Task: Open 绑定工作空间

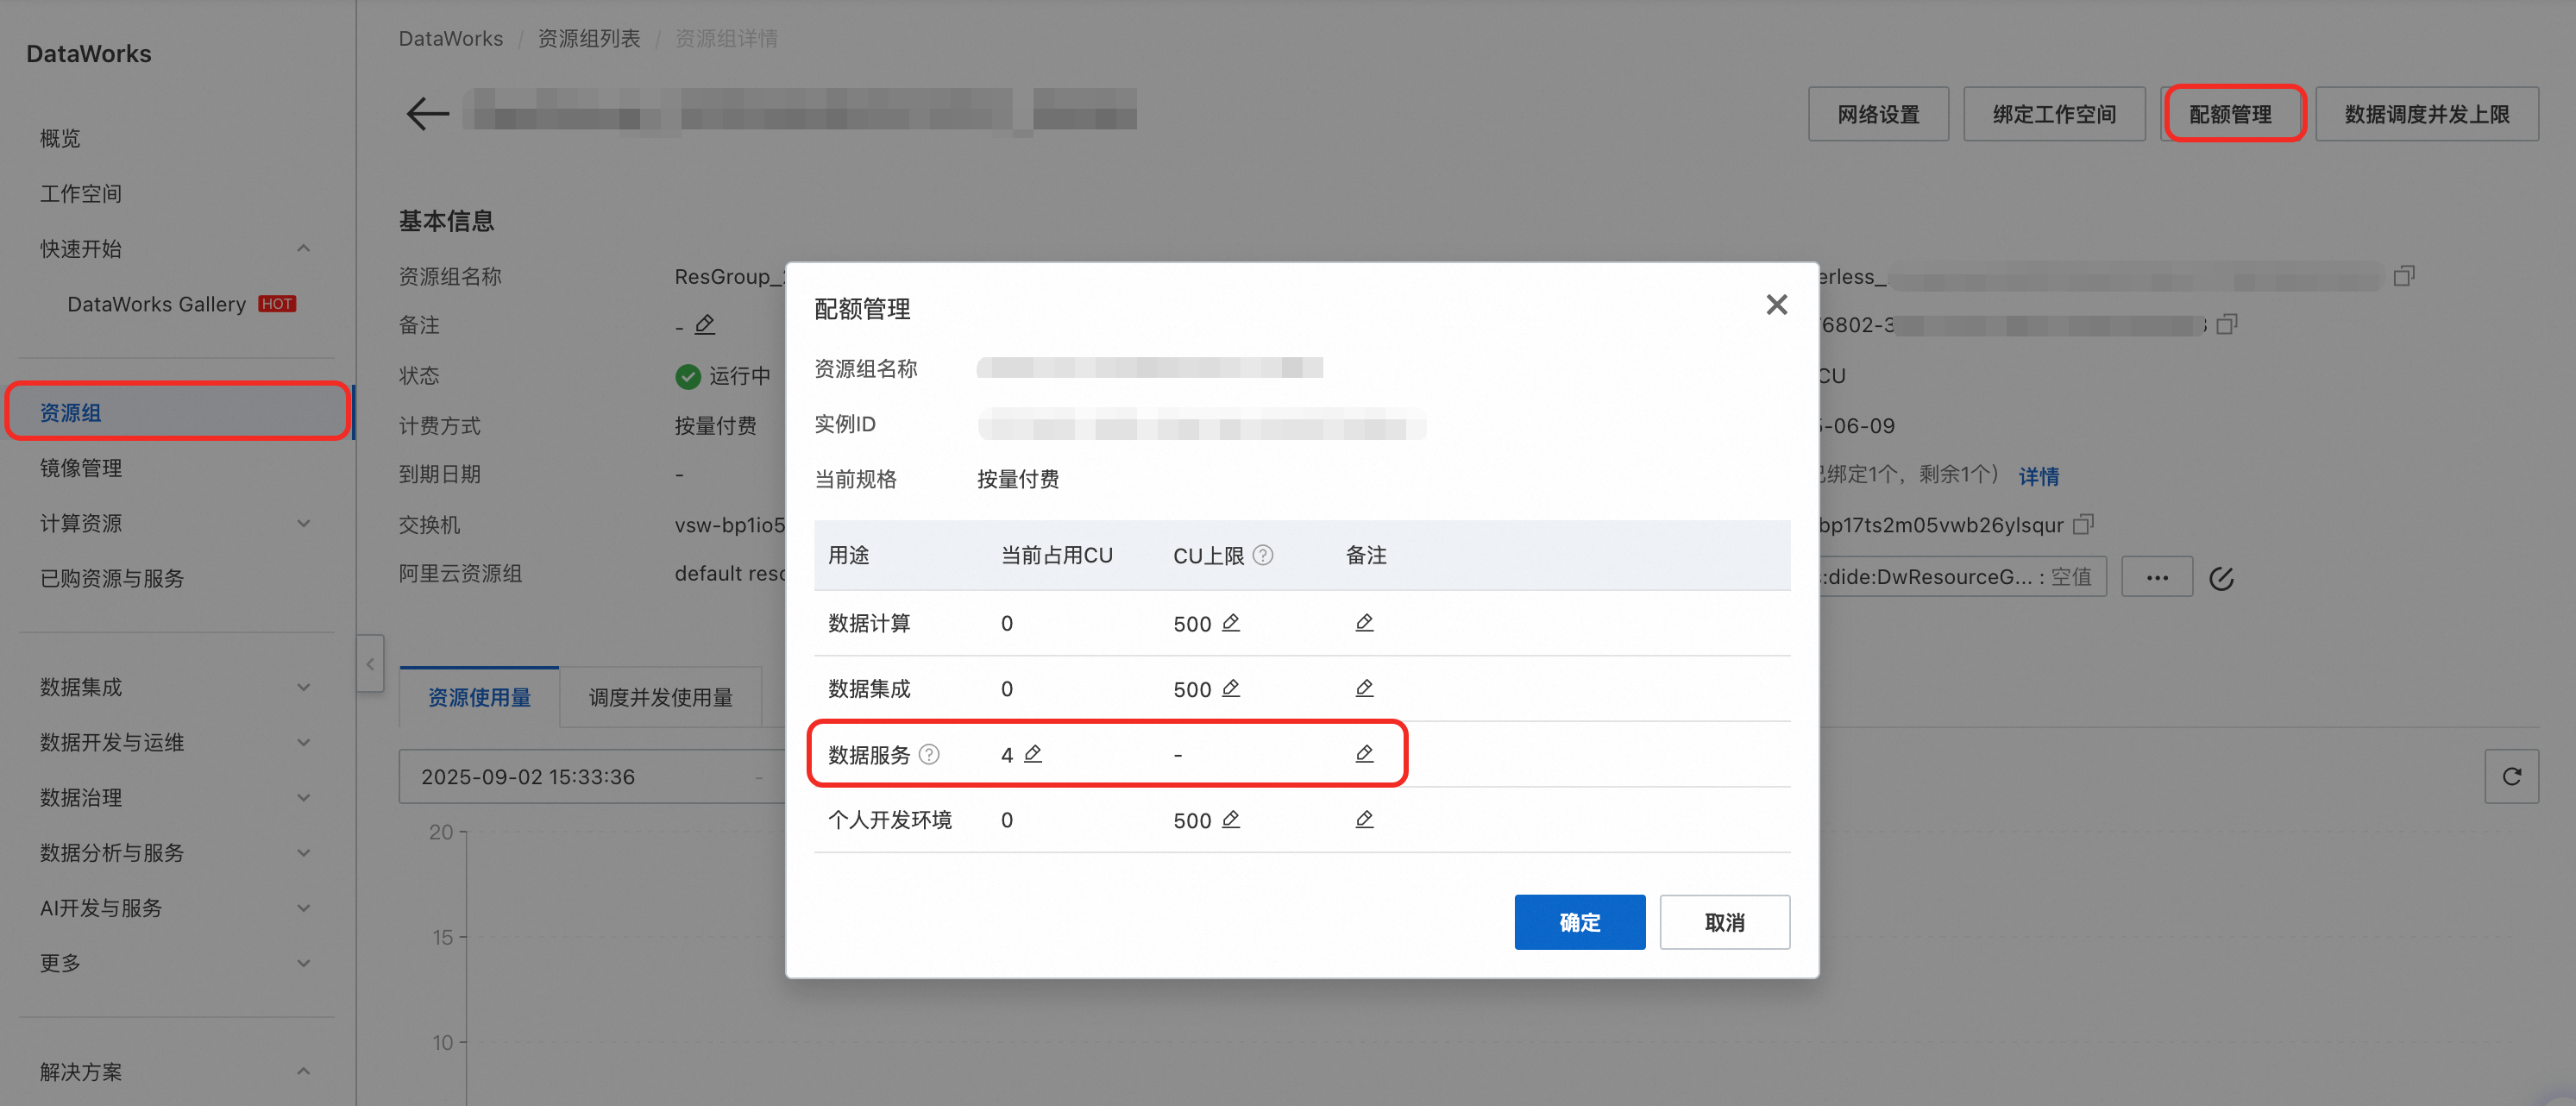Action: click(x=2054, y=114)
